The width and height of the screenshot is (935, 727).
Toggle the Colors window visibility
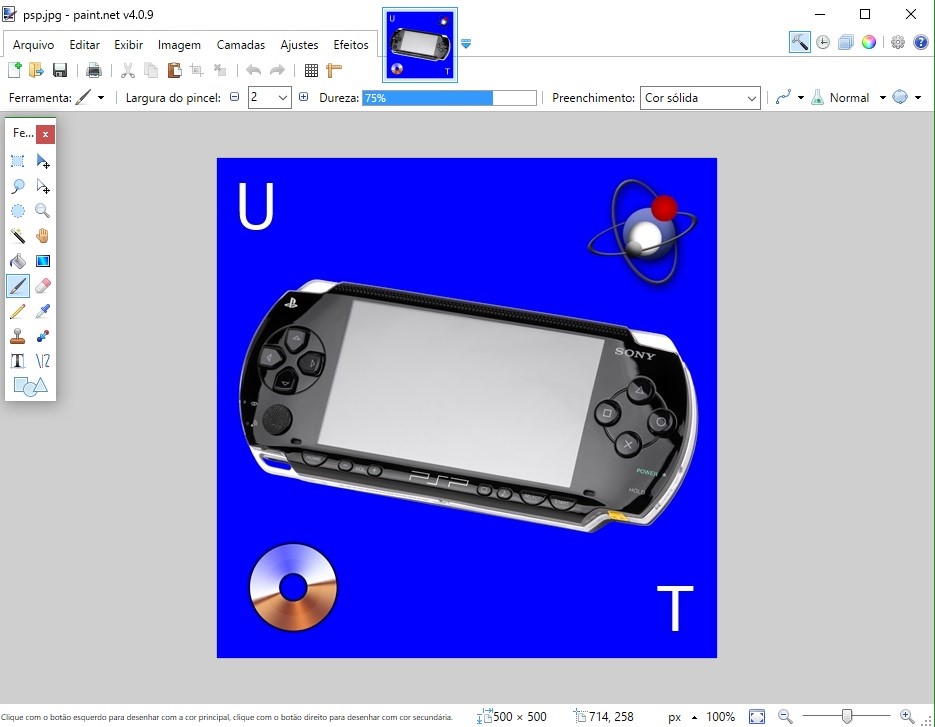[x=868, y=42]
